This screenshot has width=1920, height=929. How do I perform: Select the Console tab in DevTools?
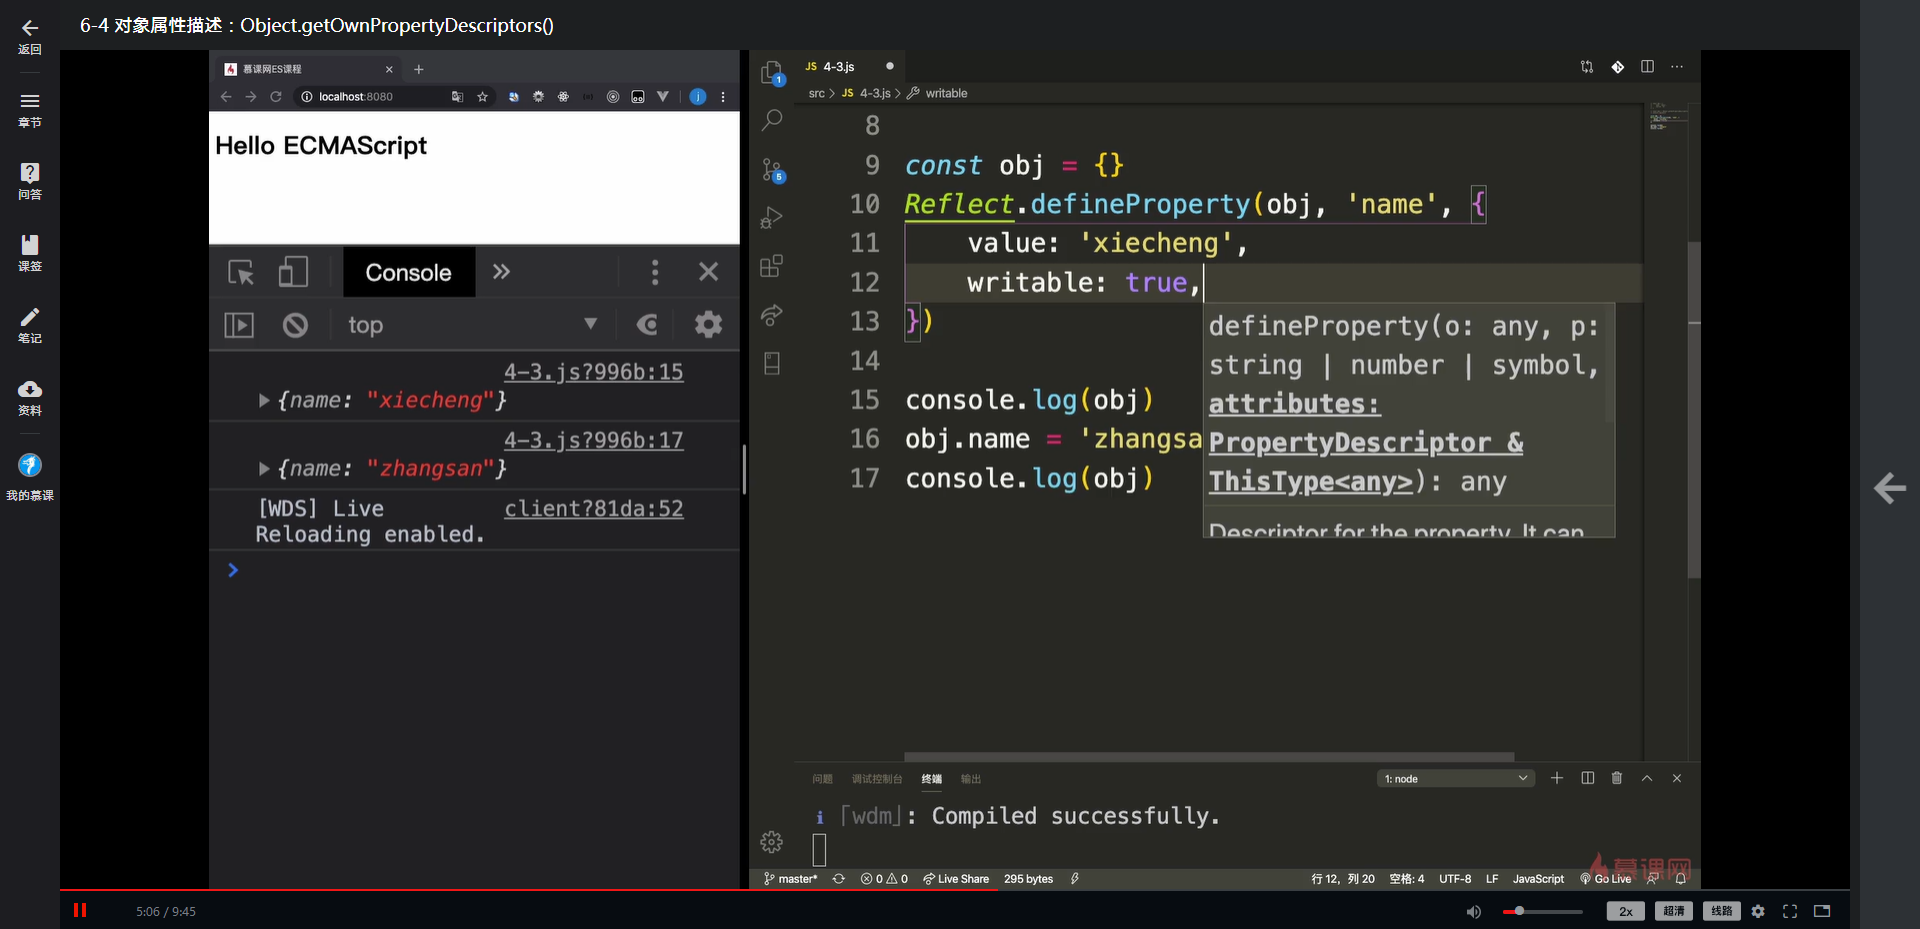(408, 272)
